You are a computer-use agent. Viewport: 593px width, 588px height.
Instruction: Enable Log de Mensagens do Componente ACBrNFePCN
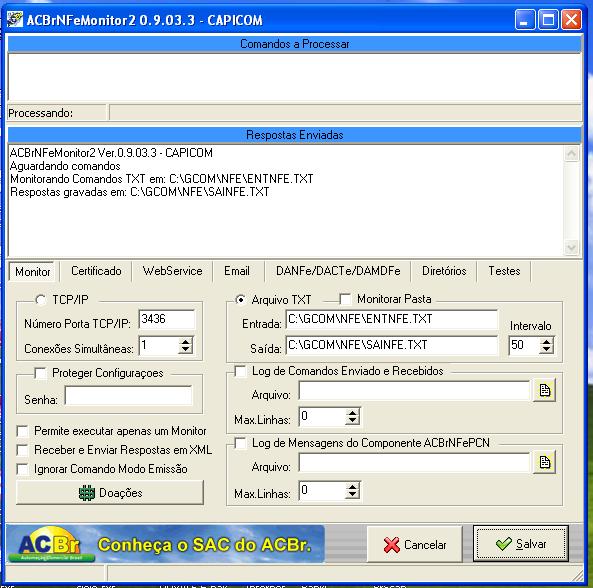click(240, 443)
